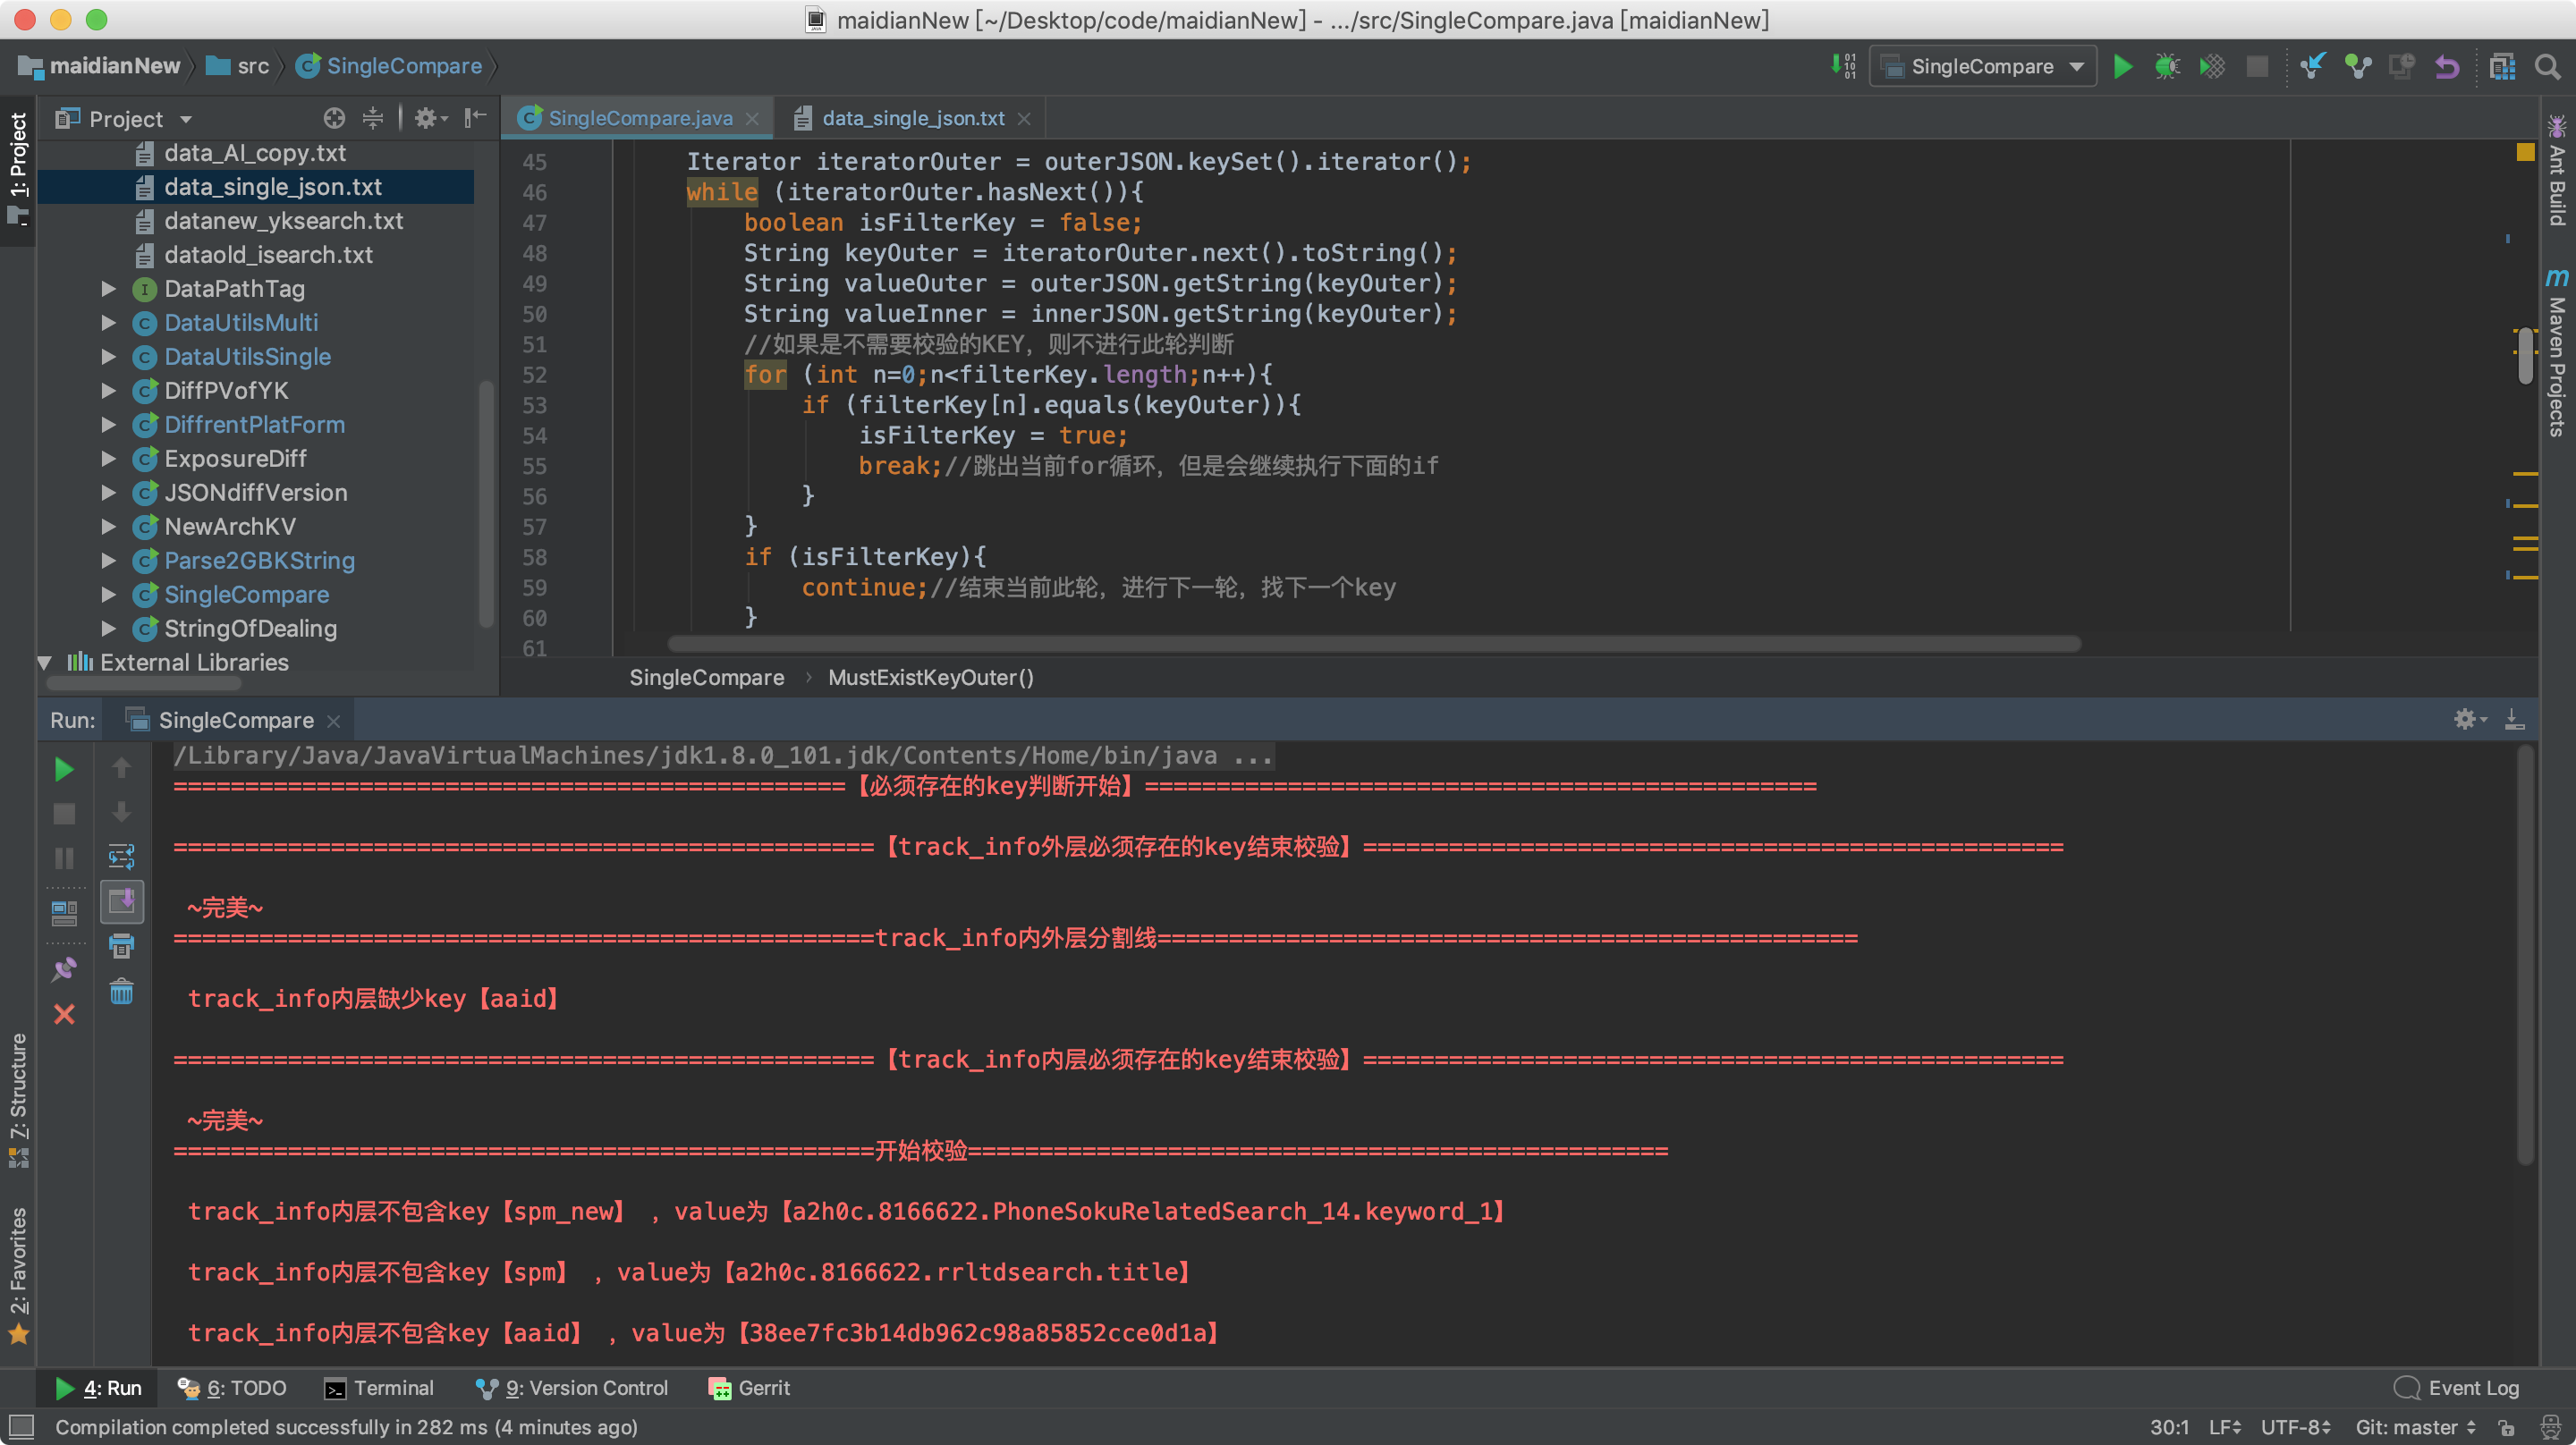This screenshot has height=1445, width=2576.
Task: Toggle soft-wrap in the Run console
Action: (x=121, y=857)
